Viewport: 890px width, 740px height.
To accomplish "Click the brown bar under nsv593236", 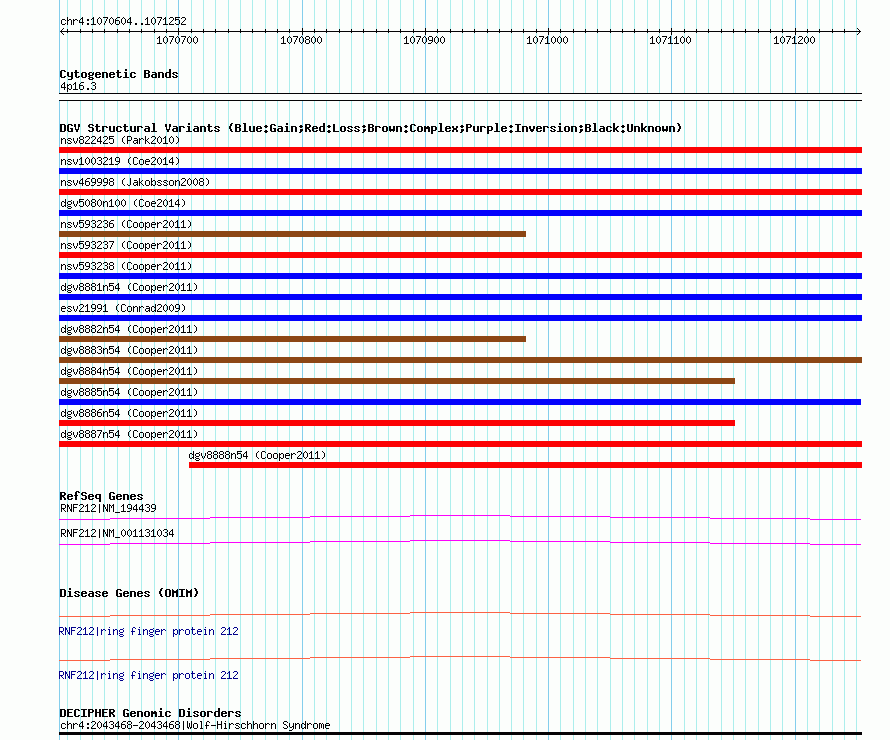I will tap(292, 234).
